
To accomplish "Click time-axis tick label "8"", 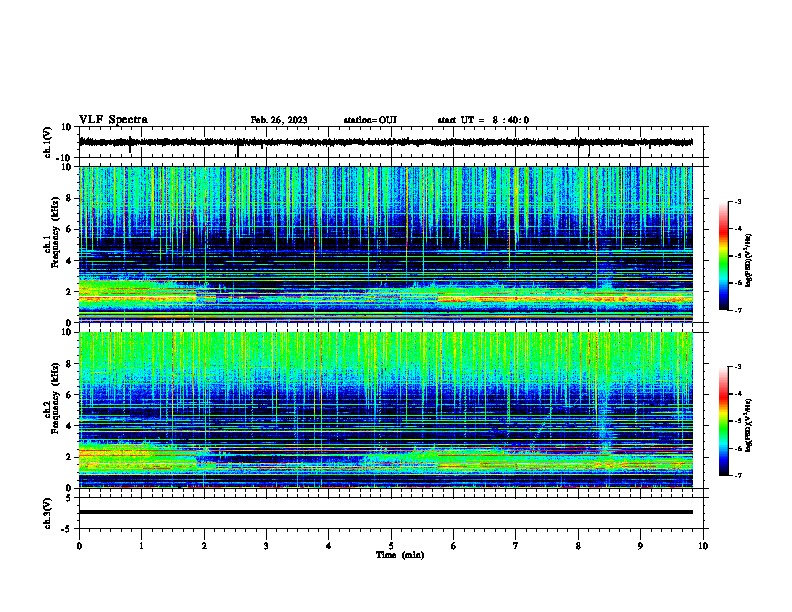I will (578, 546).
